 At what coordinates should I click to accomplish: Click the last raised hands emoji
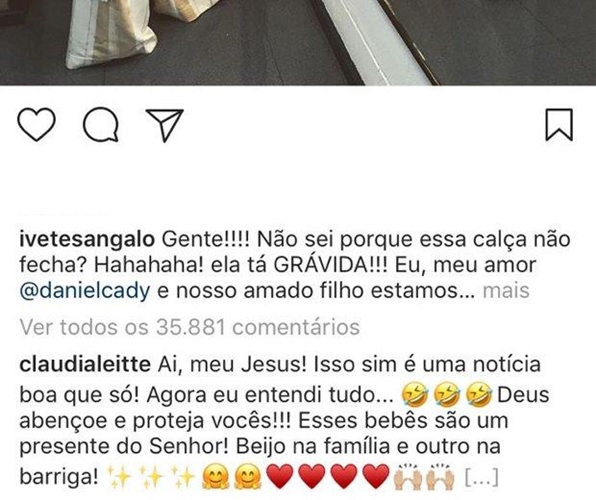(440, 476)
